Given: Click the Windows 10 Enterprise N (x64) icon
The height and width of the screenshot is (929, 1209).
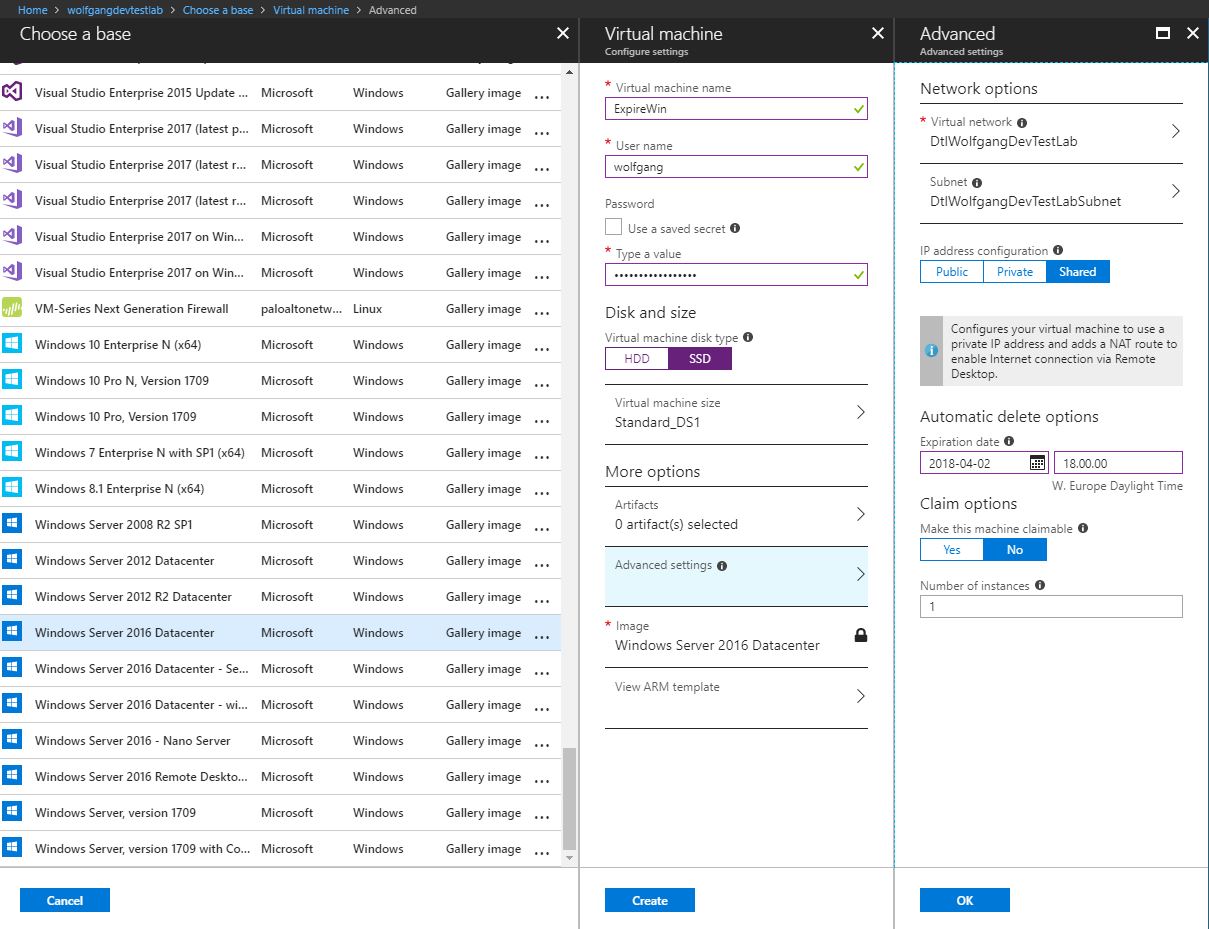Looking at the screenshot, I should click(12, 344).
